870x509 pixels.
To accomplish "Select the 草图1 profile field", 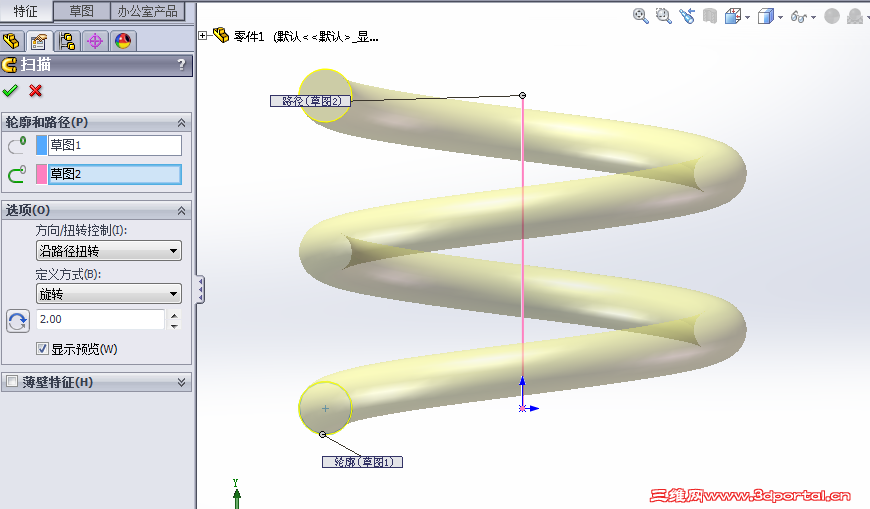I will [115, 145].
